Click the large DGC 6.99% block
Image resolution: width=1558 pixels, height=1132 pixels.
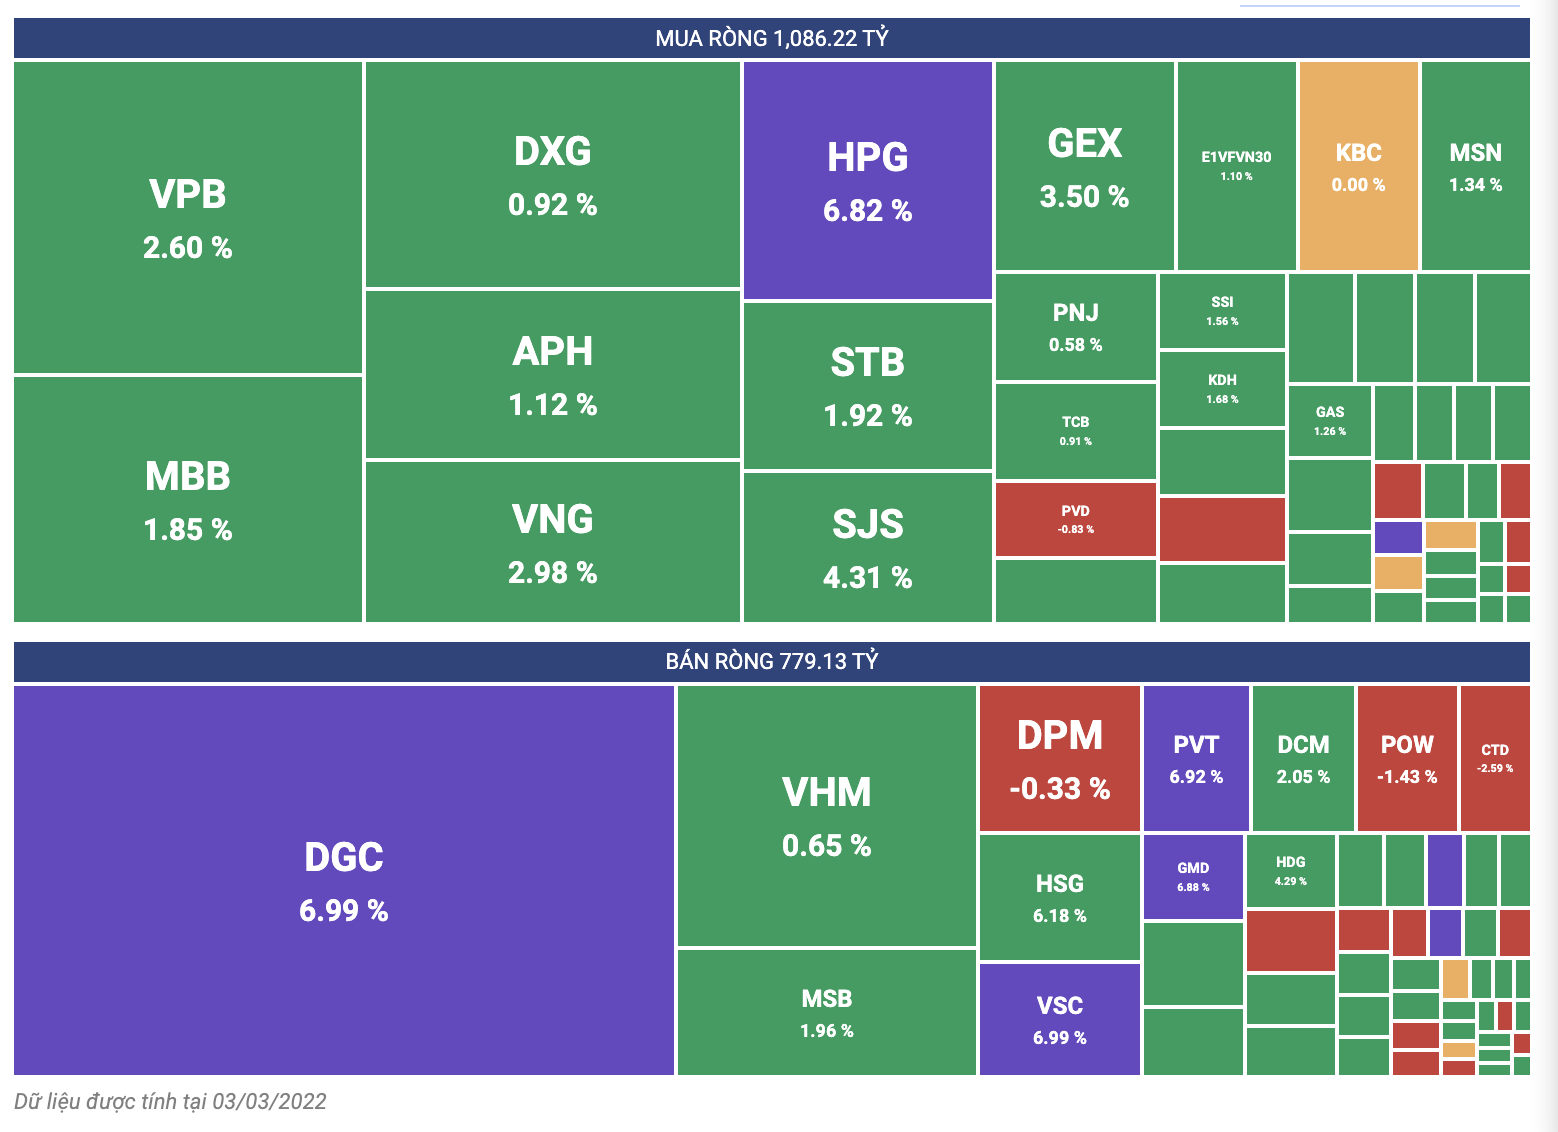(x=344, y=880)
